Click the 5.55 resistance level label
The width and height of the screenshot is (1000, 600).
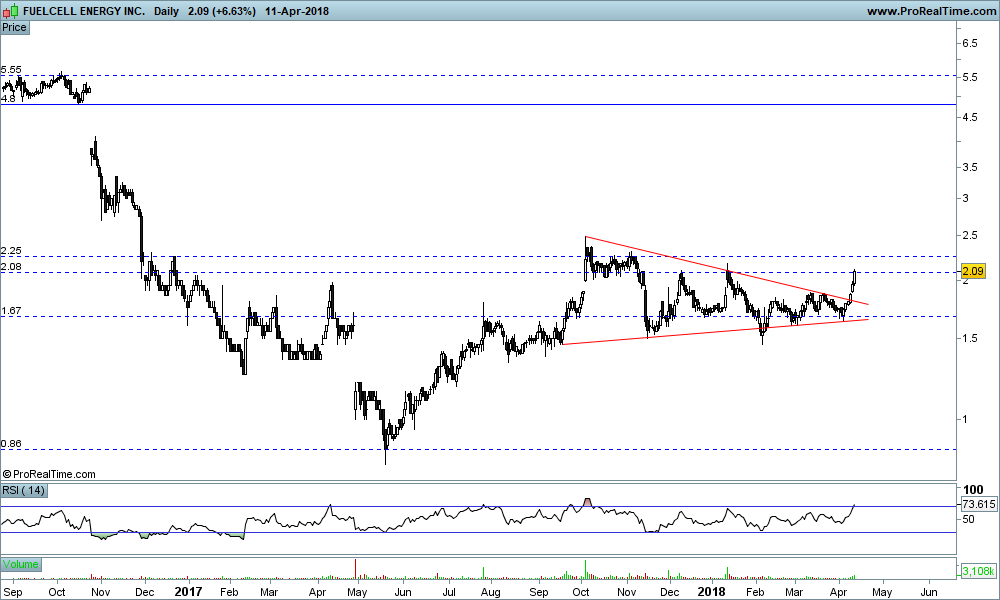point(11,70)
